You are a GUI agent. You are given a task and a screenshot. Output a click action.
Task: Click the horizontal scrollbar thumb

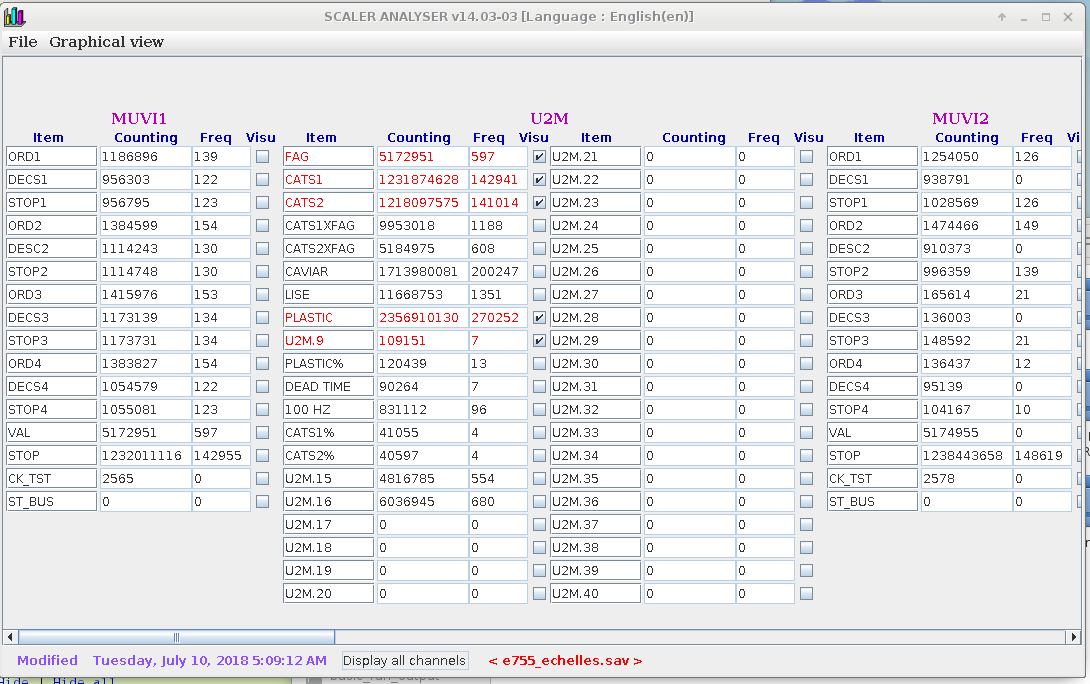coord(177,637)
